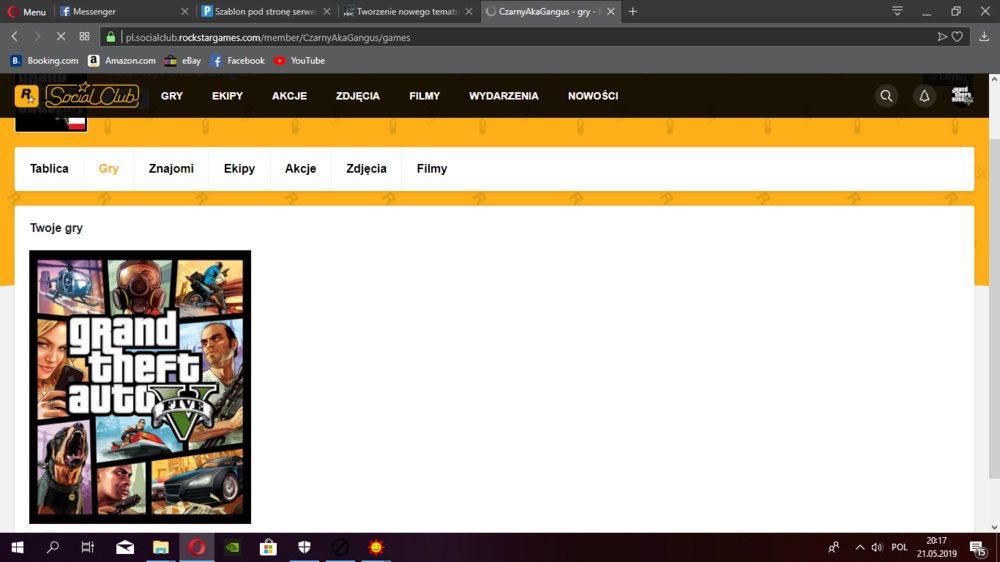This screenshot has width=1000, height=562.
Task: Open ZDJĘCIA in top navigation
Action: [x=358, y=96]
